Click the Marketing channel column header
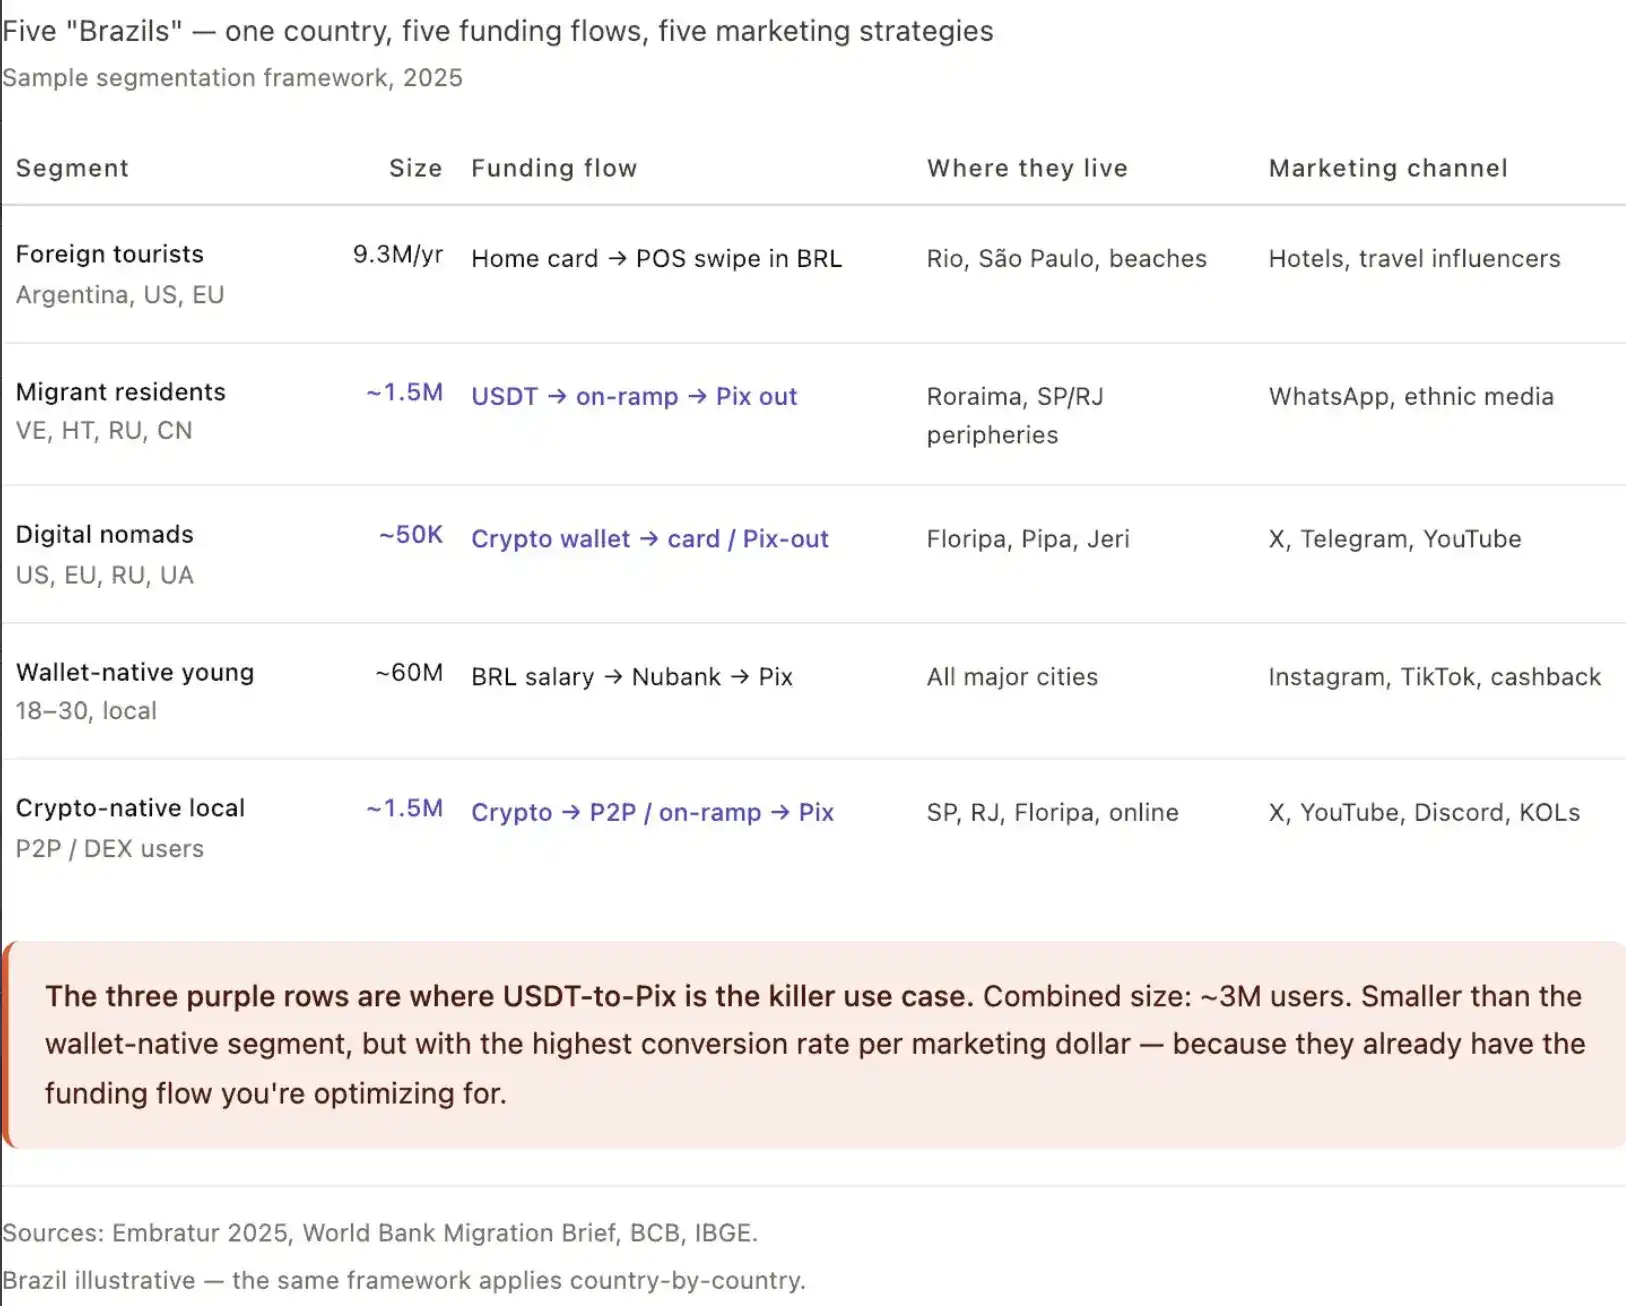This screenshot has width=1626, height=1306. coord(1388,168)
